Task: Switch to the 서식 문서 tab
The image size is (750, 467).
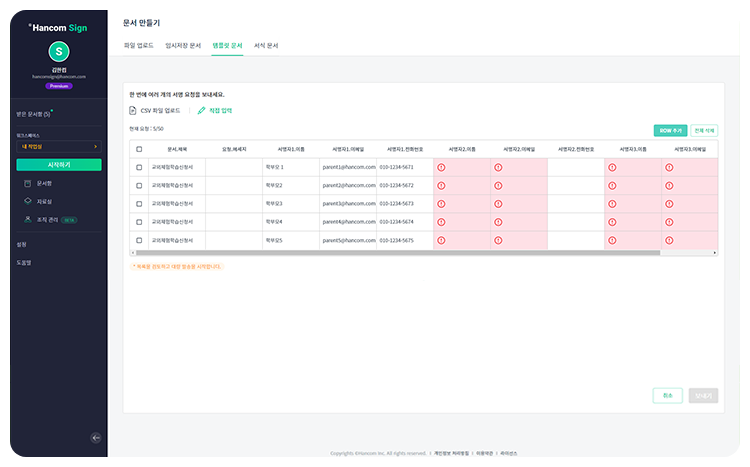Action: pos(266,45)
